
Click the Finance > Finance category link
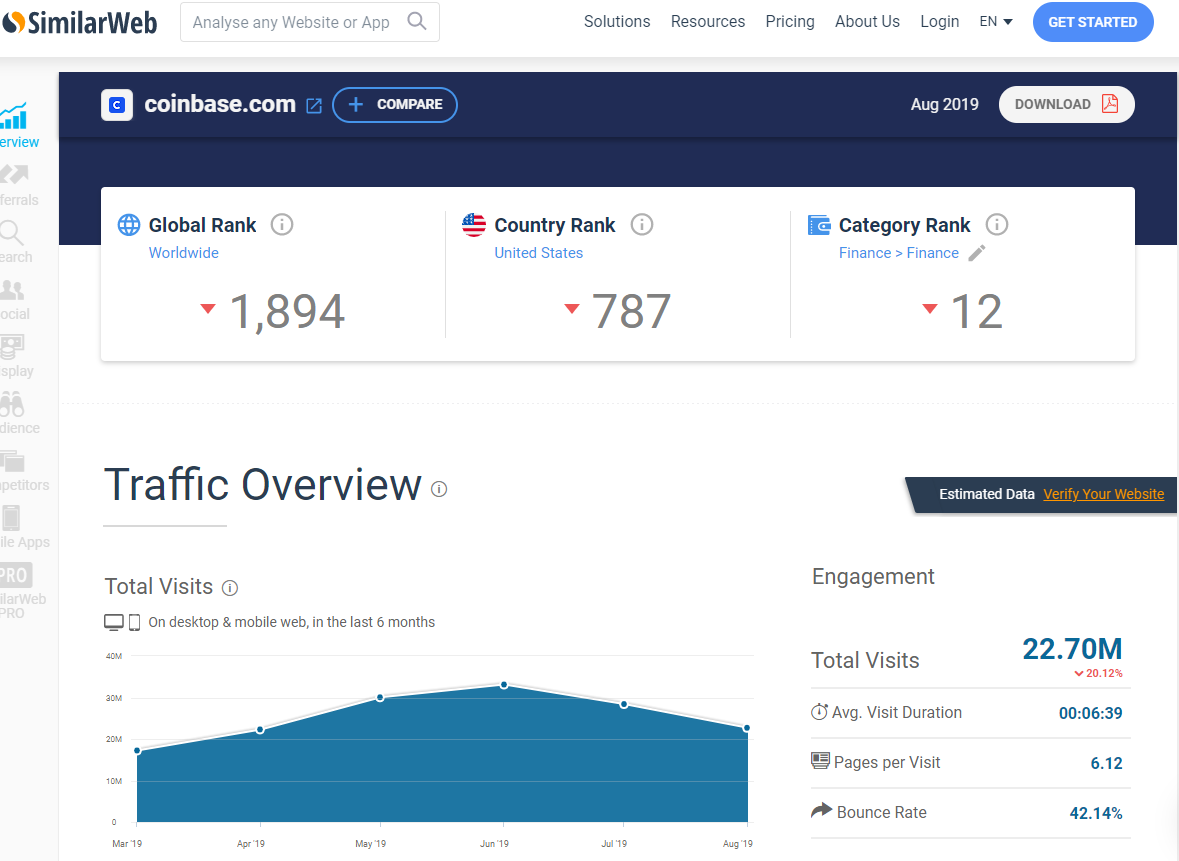[x=899, y=253]
